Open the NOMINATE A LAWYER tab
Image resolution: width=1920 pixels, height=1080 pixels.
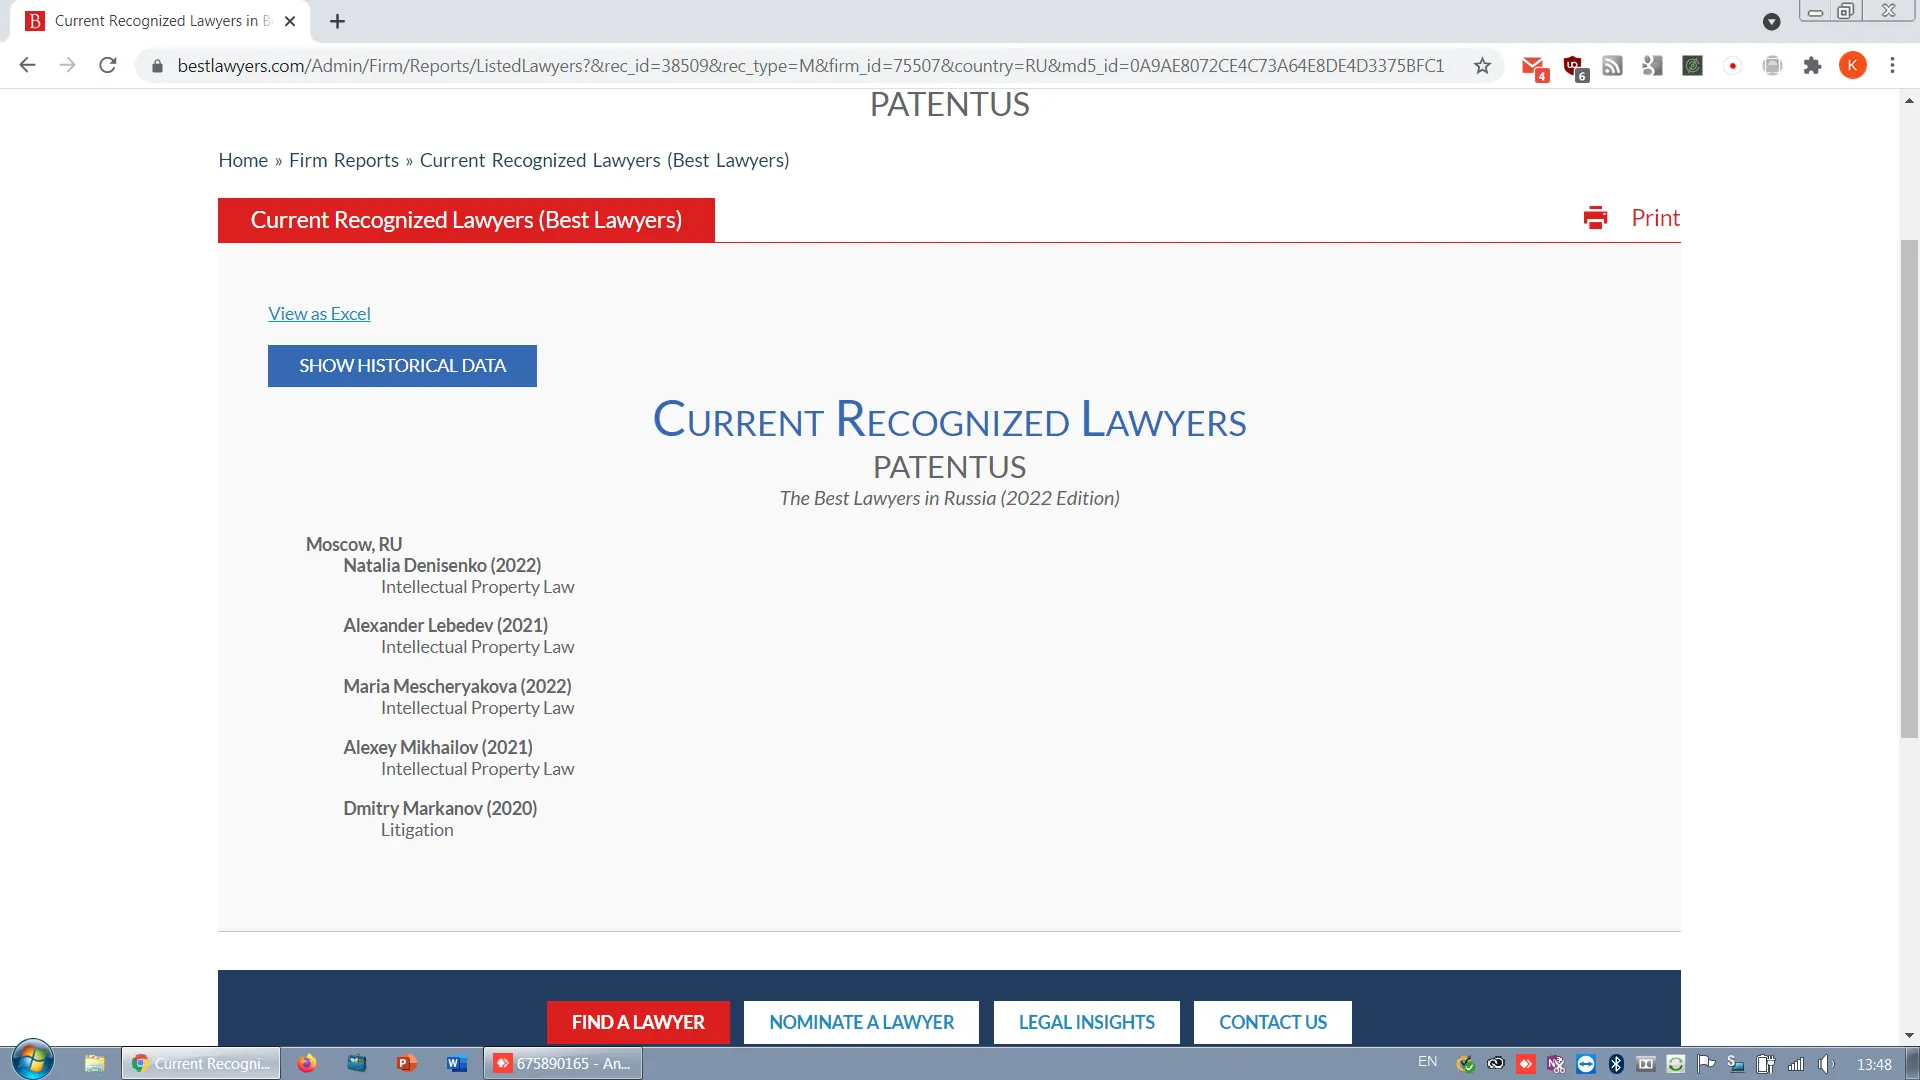tap(861, 1022)
